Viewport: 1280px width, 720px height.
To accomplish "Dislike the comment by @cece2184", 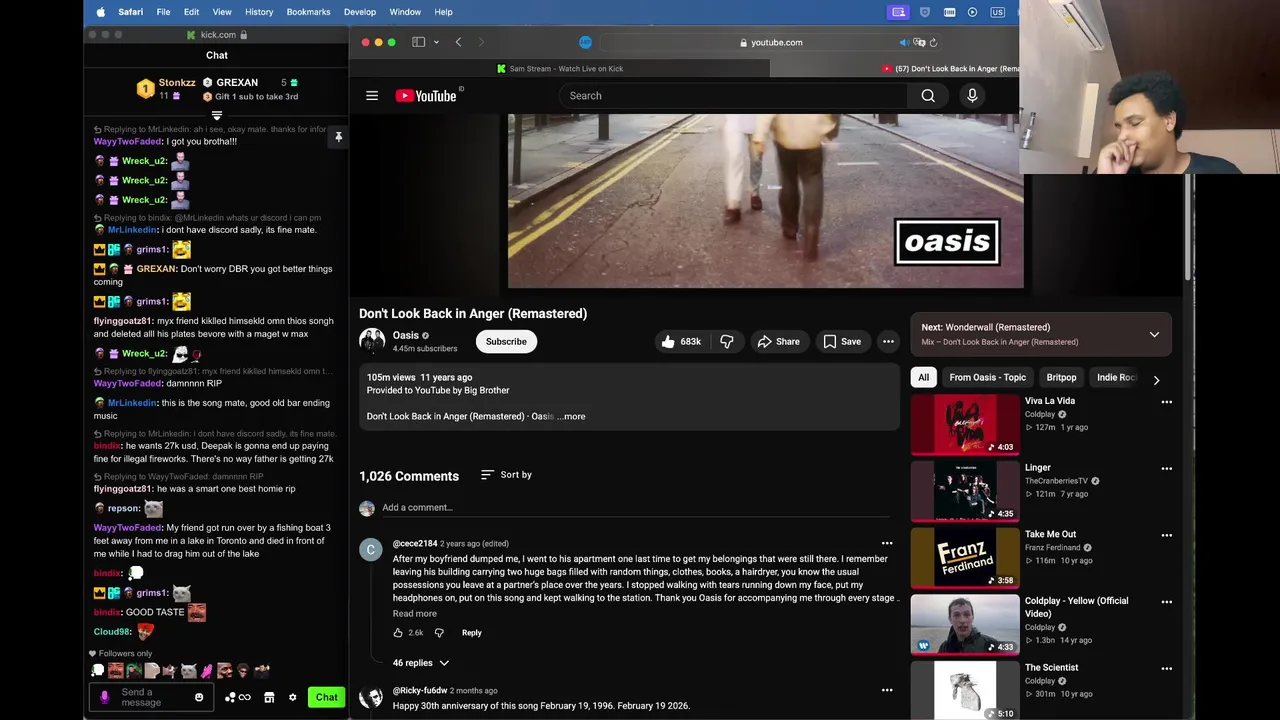I will [439, 633].
